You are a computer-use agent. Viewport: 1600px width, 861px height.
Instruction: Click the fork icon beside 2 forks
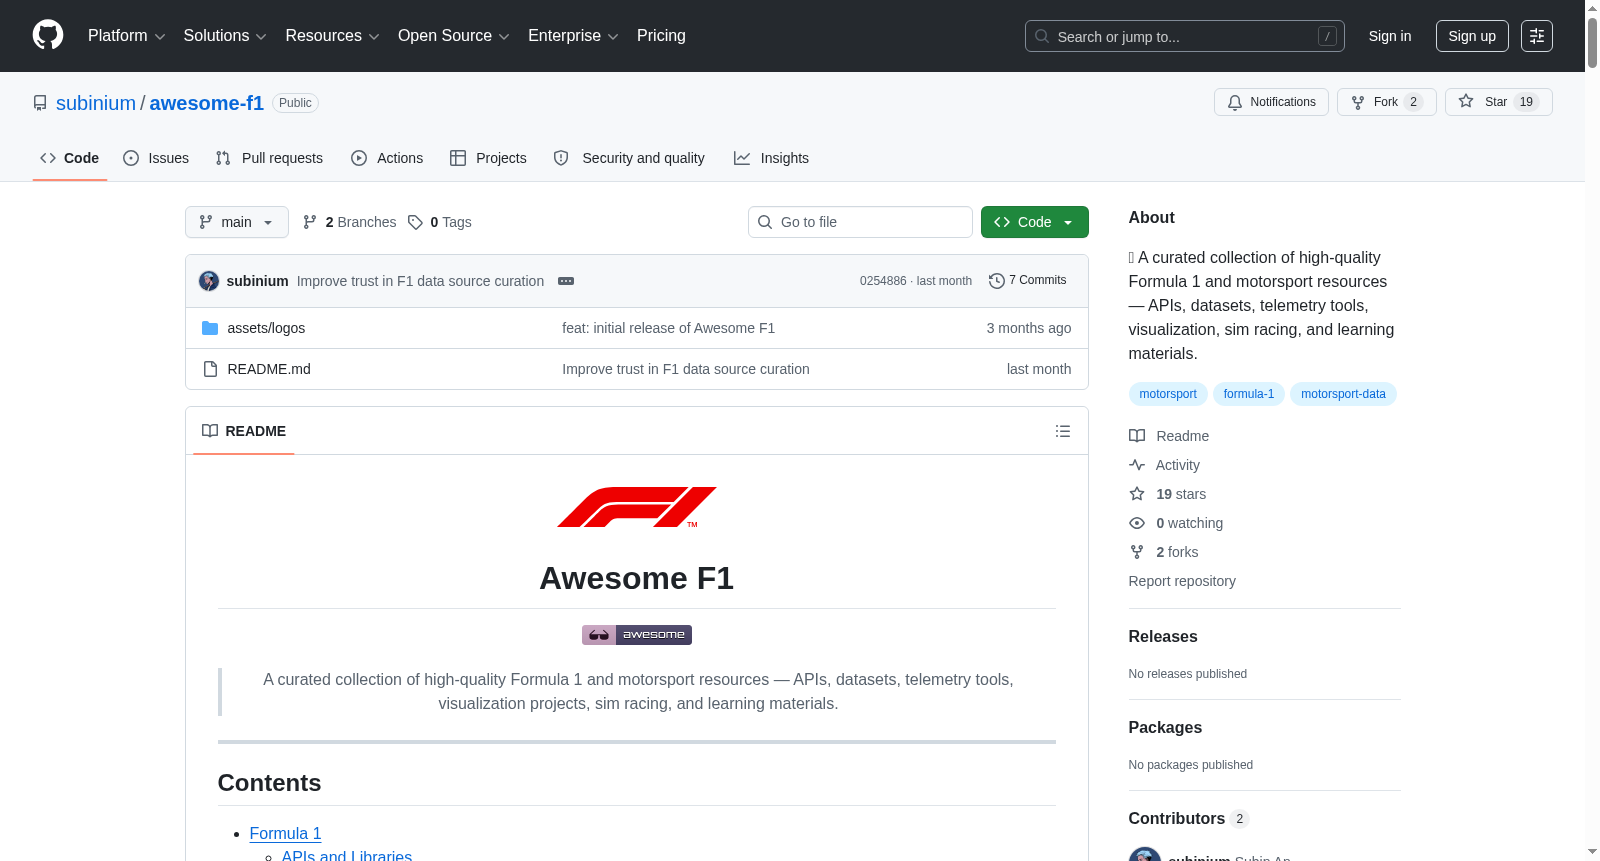click(x=1137, y=552)
